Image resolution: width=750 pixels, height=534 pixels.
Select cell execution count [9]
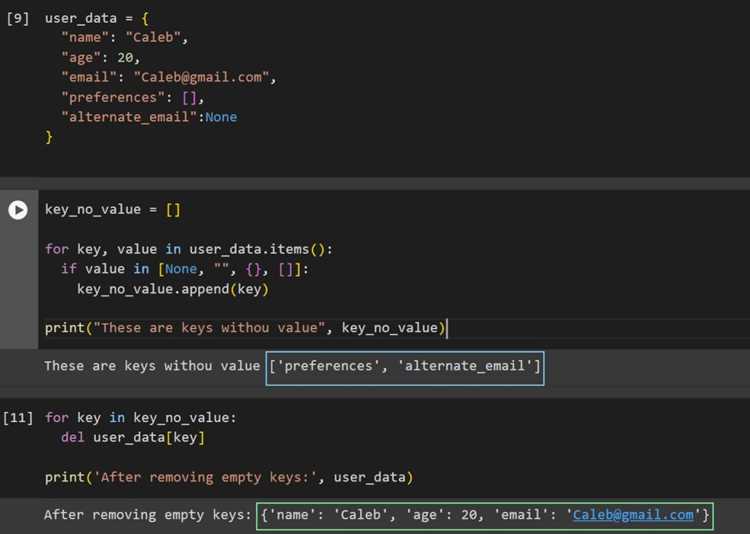pos(18,18)
